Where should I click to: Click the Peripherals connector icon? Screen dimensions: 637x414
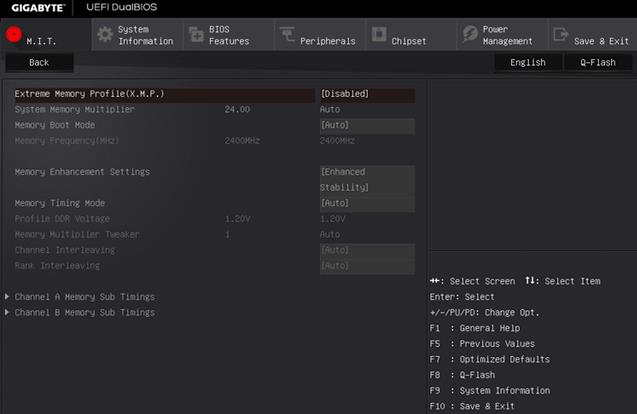point(287,34)
